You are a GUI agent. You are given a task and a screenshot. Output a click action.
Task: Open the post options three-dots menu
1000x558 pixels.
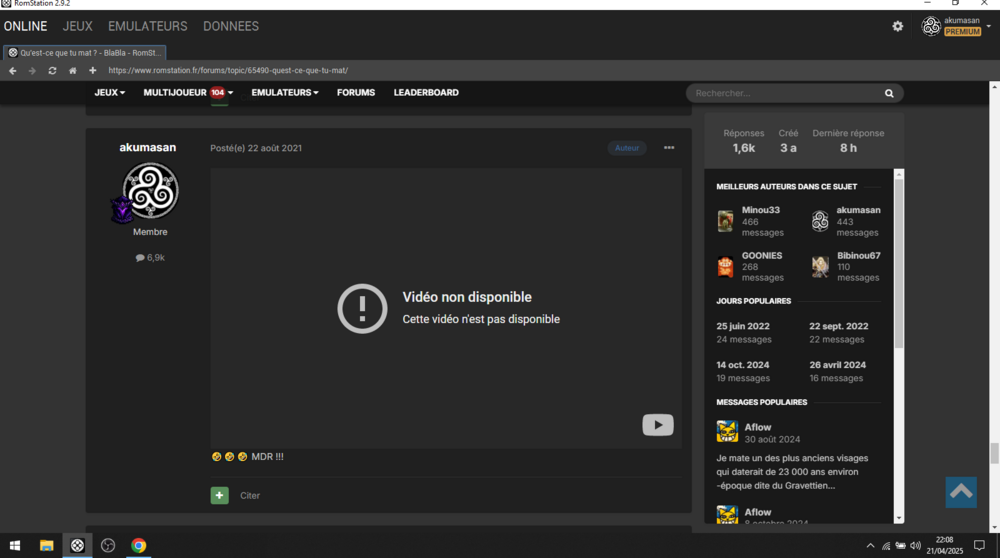pos(669,148)
